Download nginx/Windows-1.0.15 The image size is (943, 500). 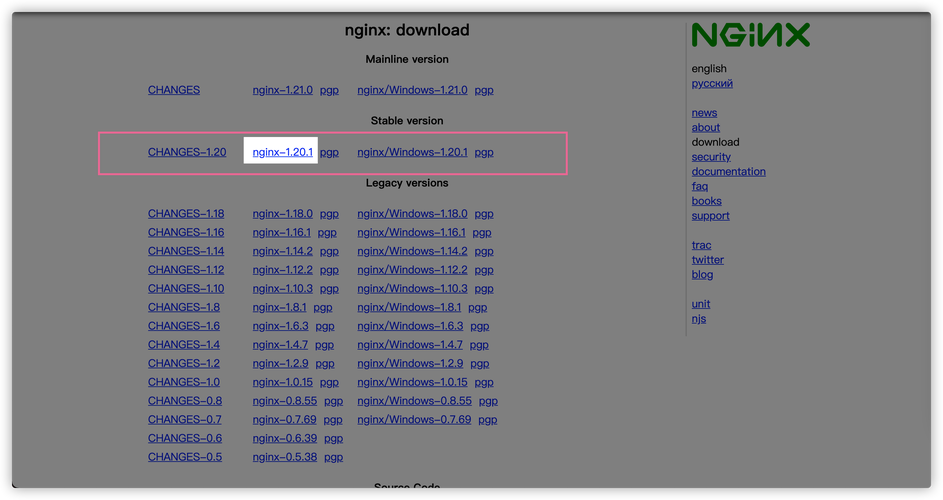point(412,381)
